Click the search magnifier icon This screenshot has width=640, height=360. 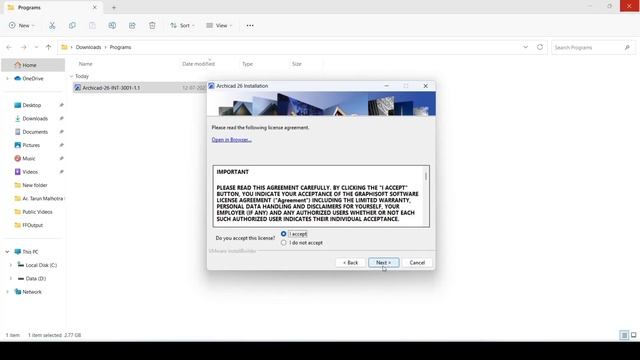(x=627, y=47)
